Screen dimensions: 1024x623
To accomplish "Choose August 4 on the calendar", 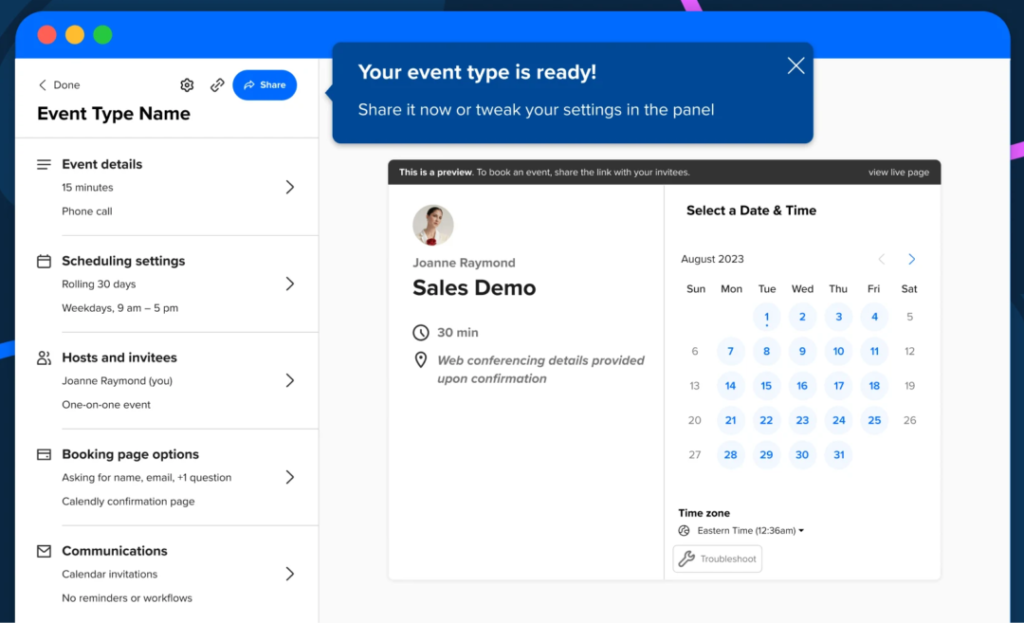I will click(x=874, y=317).
